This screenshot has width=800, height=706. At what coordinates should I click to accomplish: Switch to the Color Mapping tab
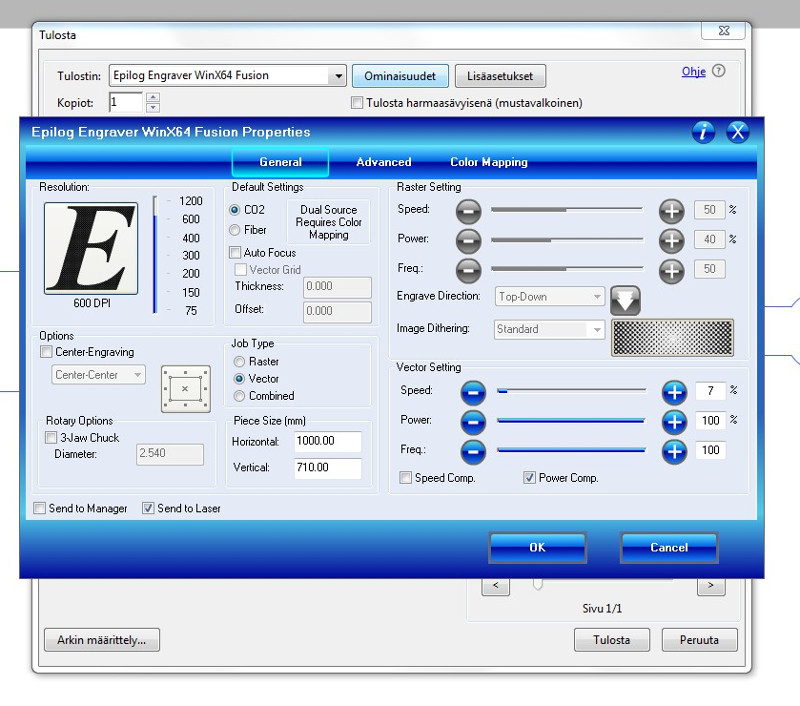click(489, 162)
